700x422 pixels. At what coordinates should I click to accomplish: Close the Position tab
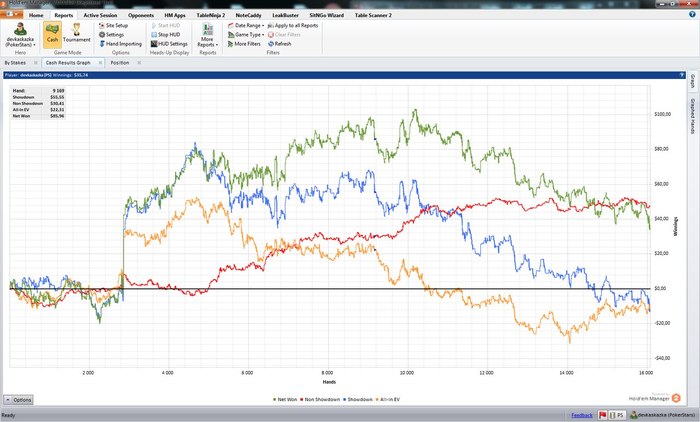[139, 63]
